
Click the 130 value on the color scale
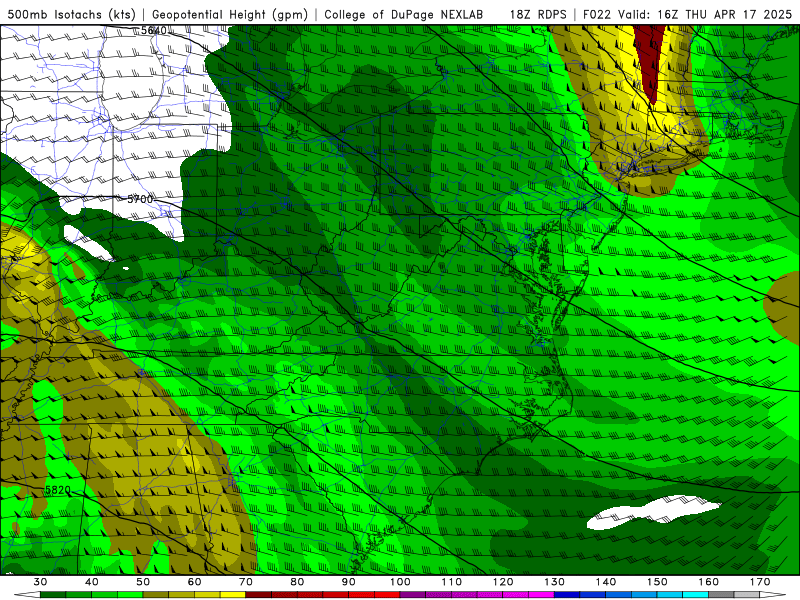click(555, 582)
